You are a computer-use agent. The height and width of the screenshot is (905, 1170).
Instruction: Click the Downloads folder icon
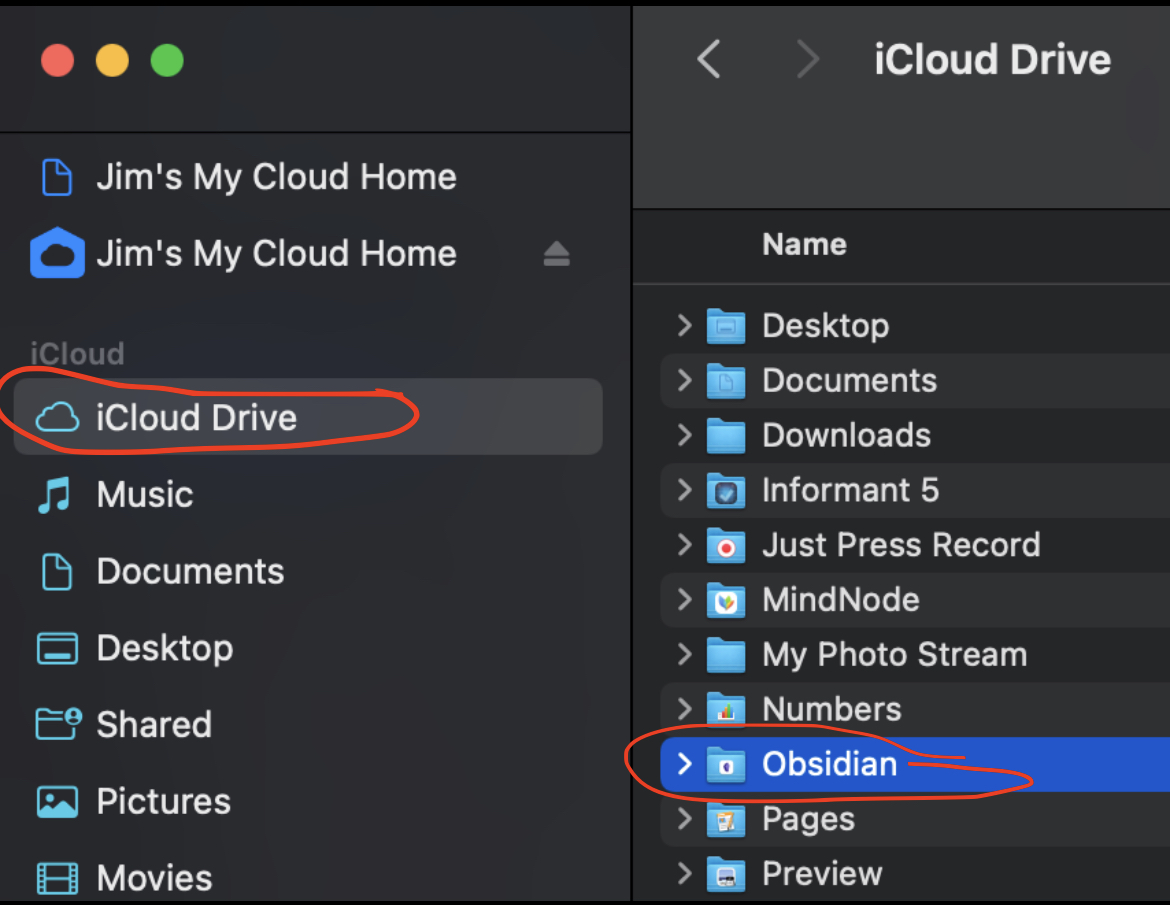(725, 436)
